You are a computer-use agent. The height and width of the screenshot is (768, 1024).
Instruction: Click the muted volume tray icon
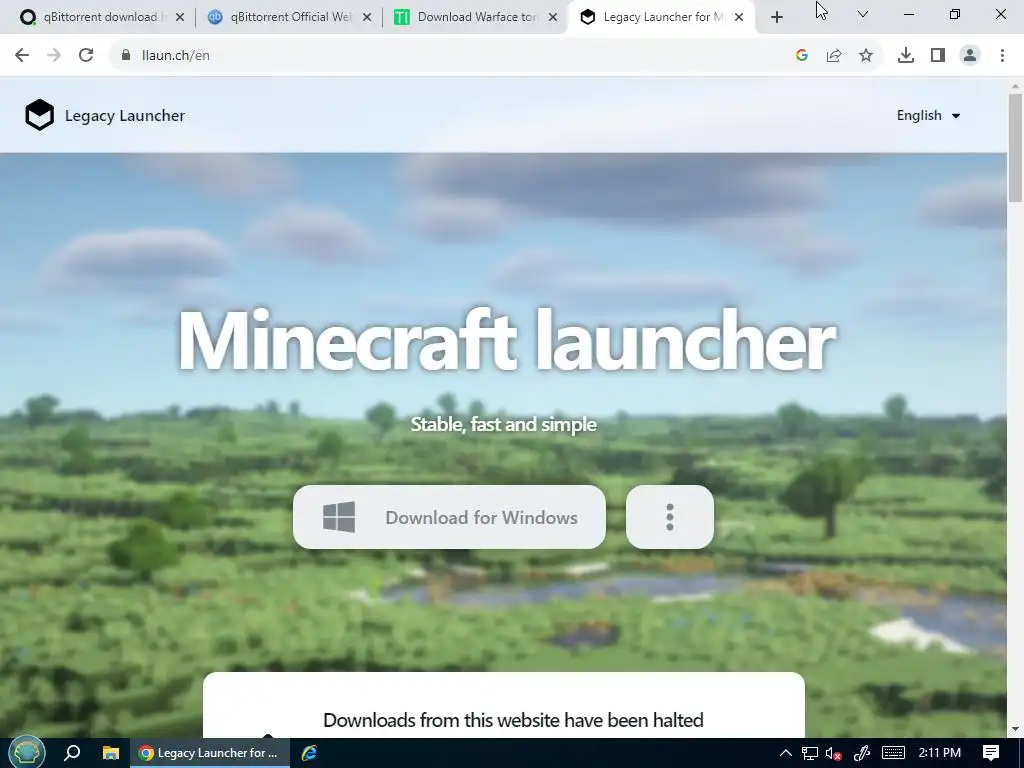point(834,753)
